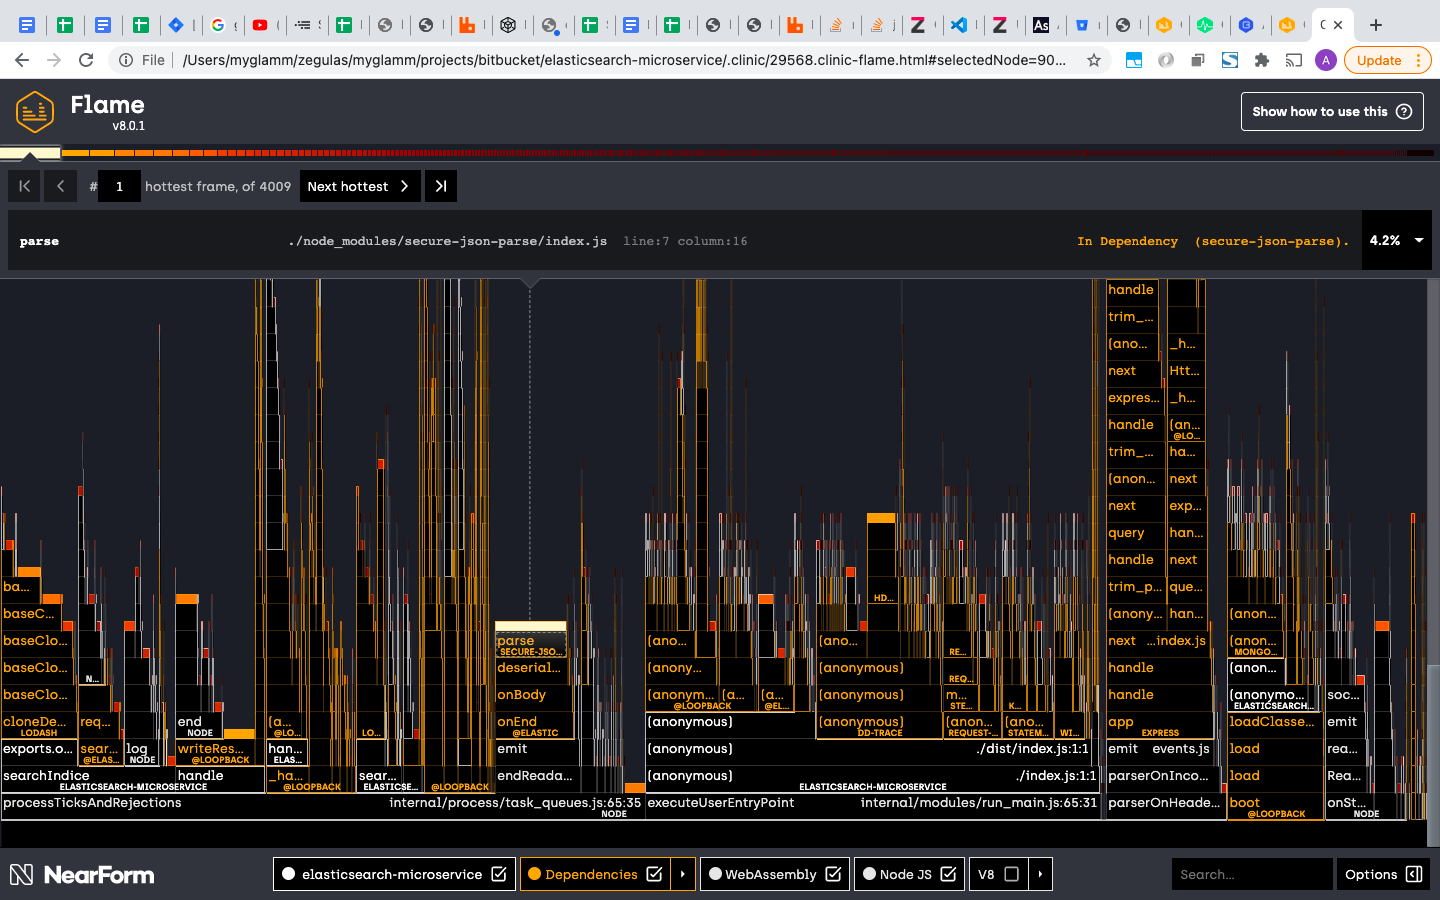Open new browser tab

pos(1376,25)
